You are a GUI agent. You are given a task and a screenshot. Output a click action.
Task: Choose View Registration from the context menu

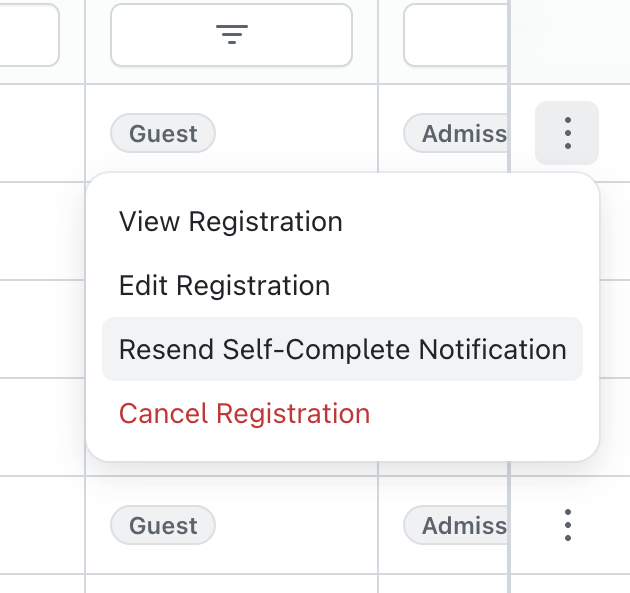click(231, 221)
